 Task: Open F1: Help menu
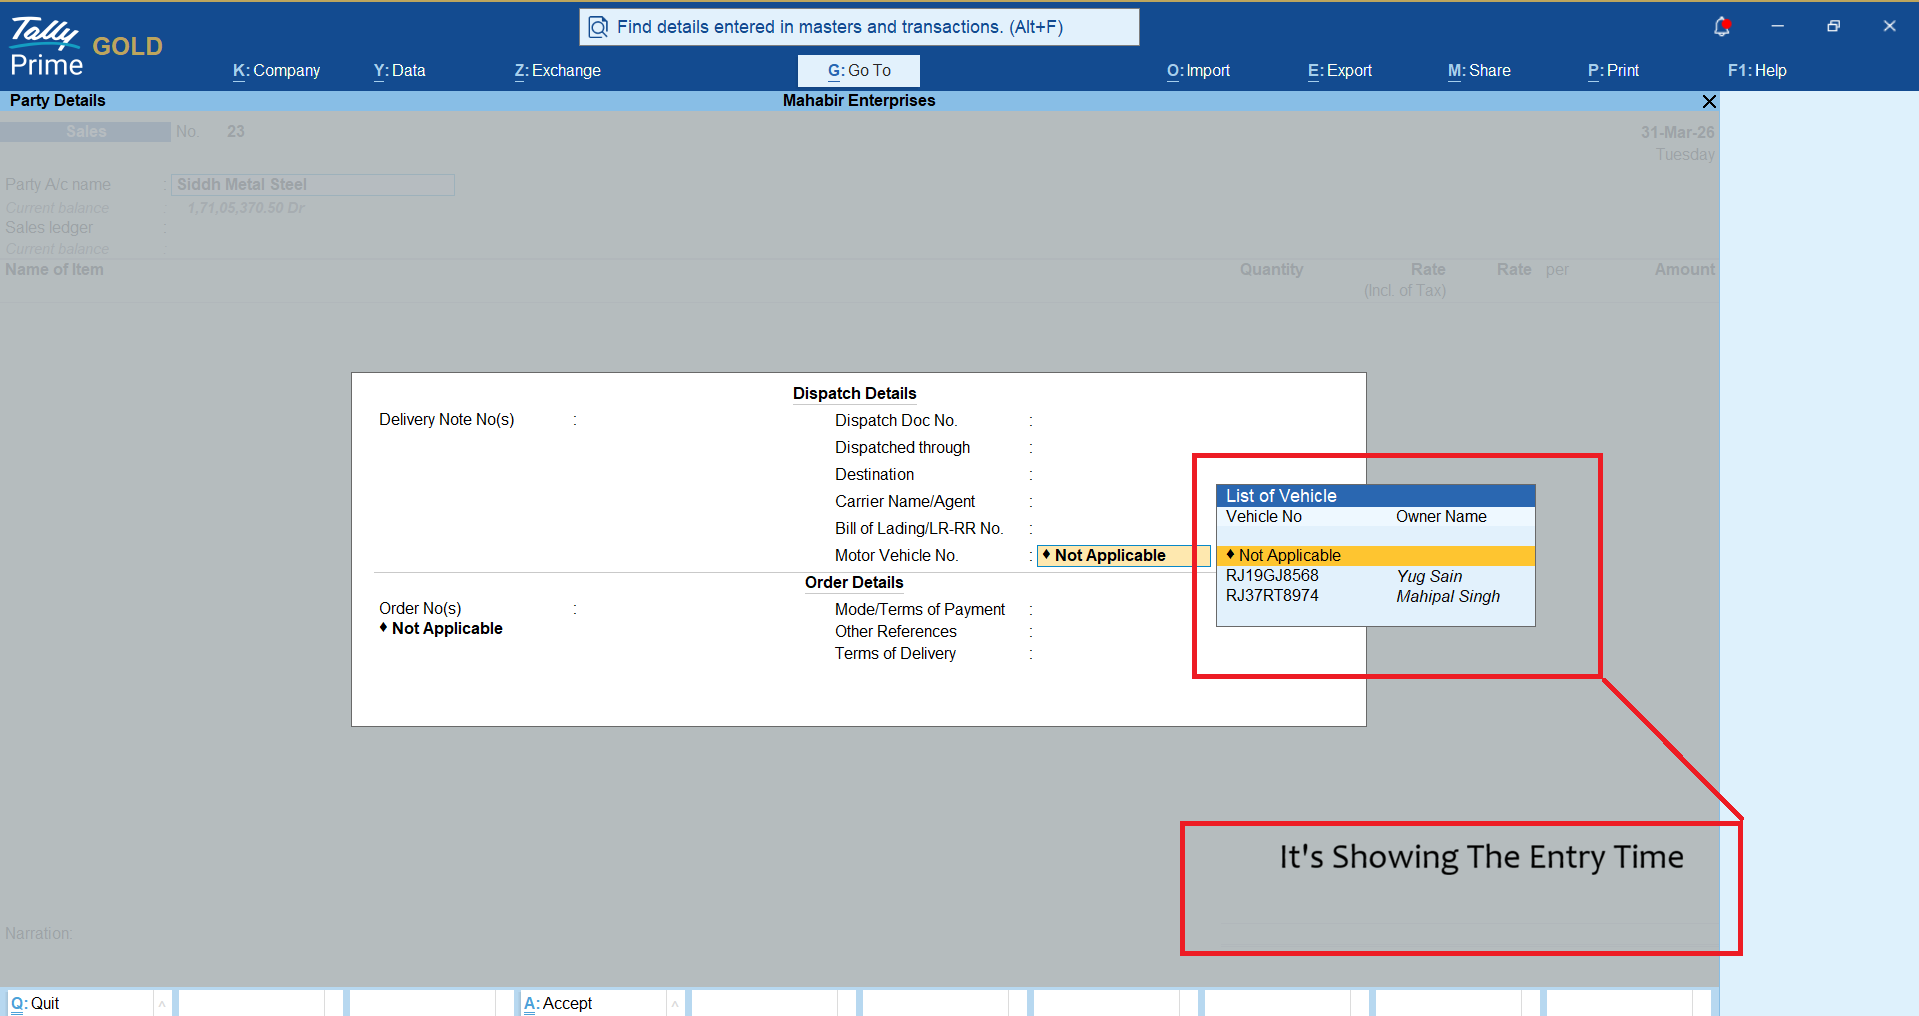pos(1757,71)
